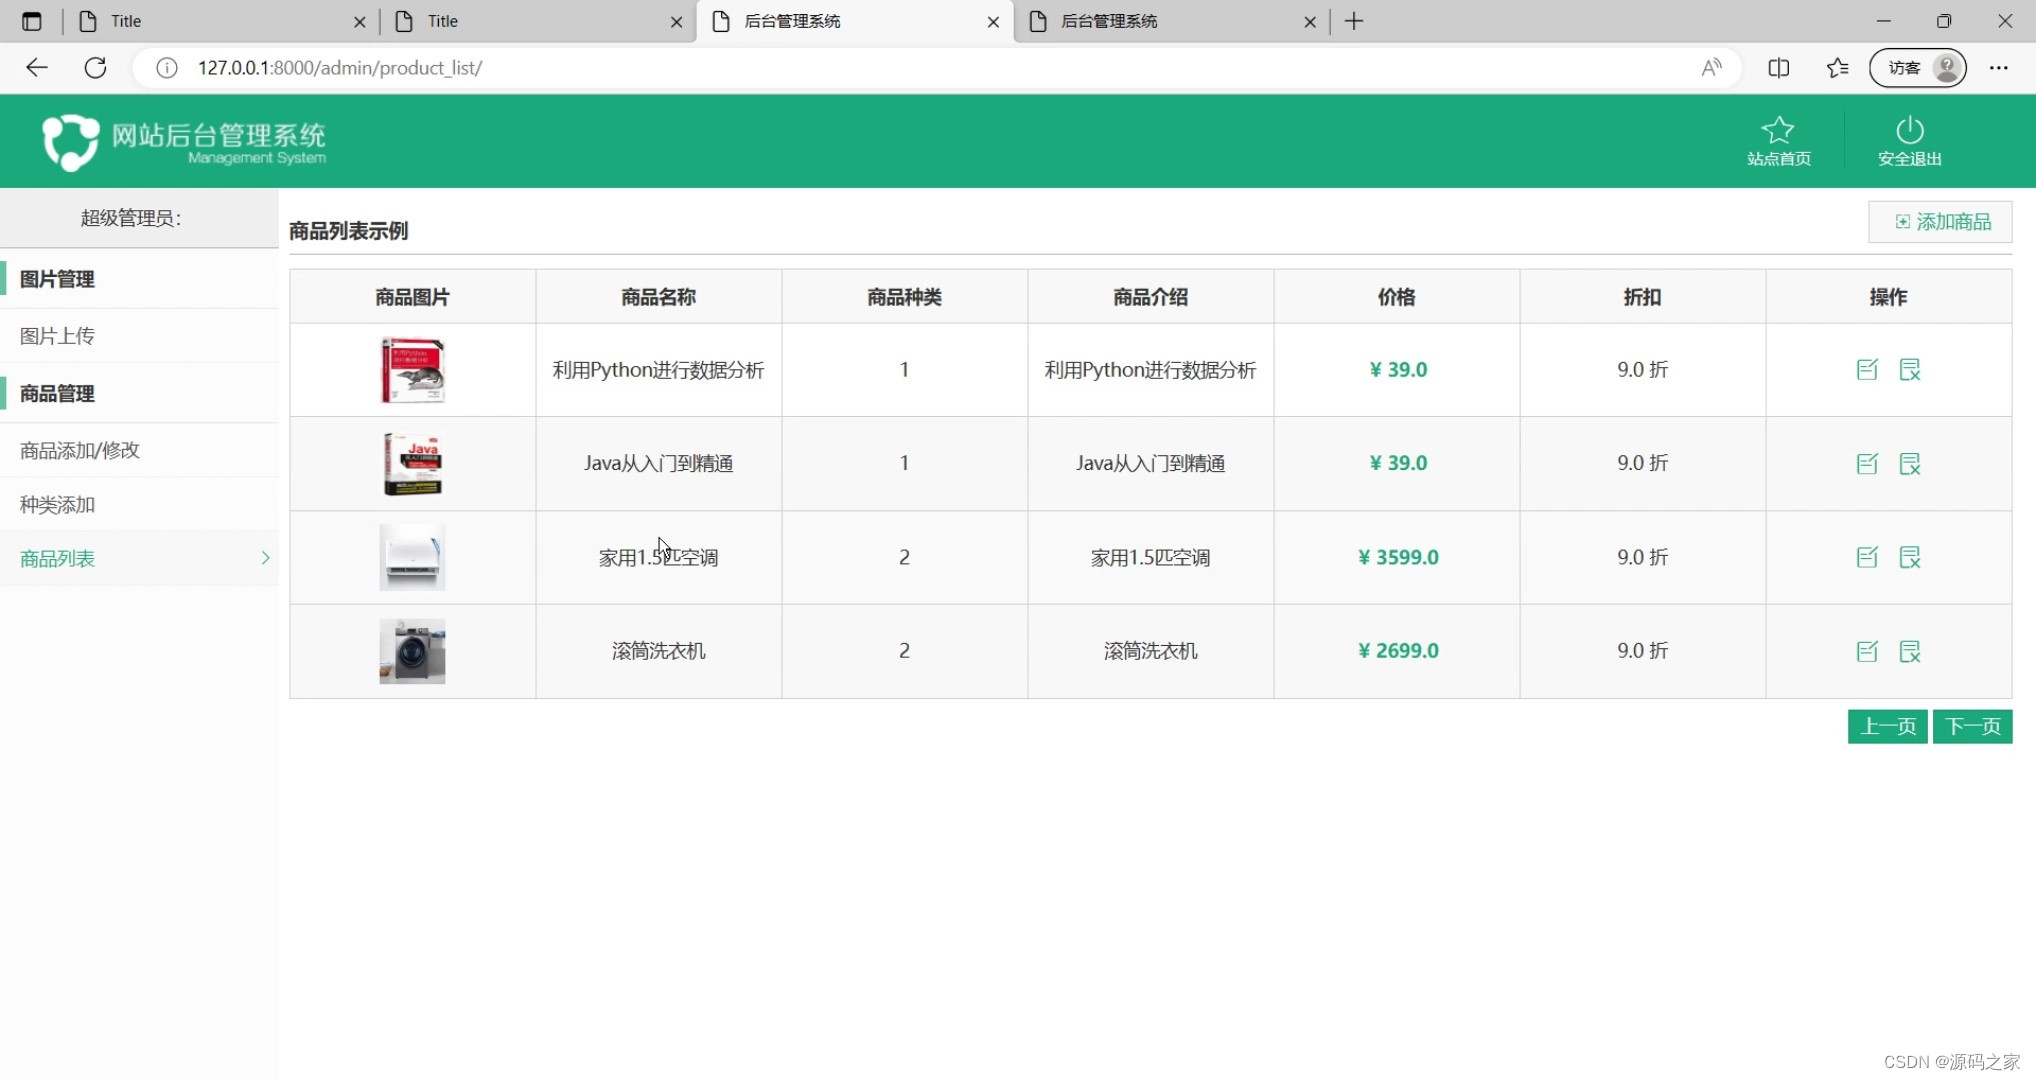The width and height of the screenshot is (2036, 1080).
Task: Click the 安全退出 power icon
Action: [x=1908, y=131]
